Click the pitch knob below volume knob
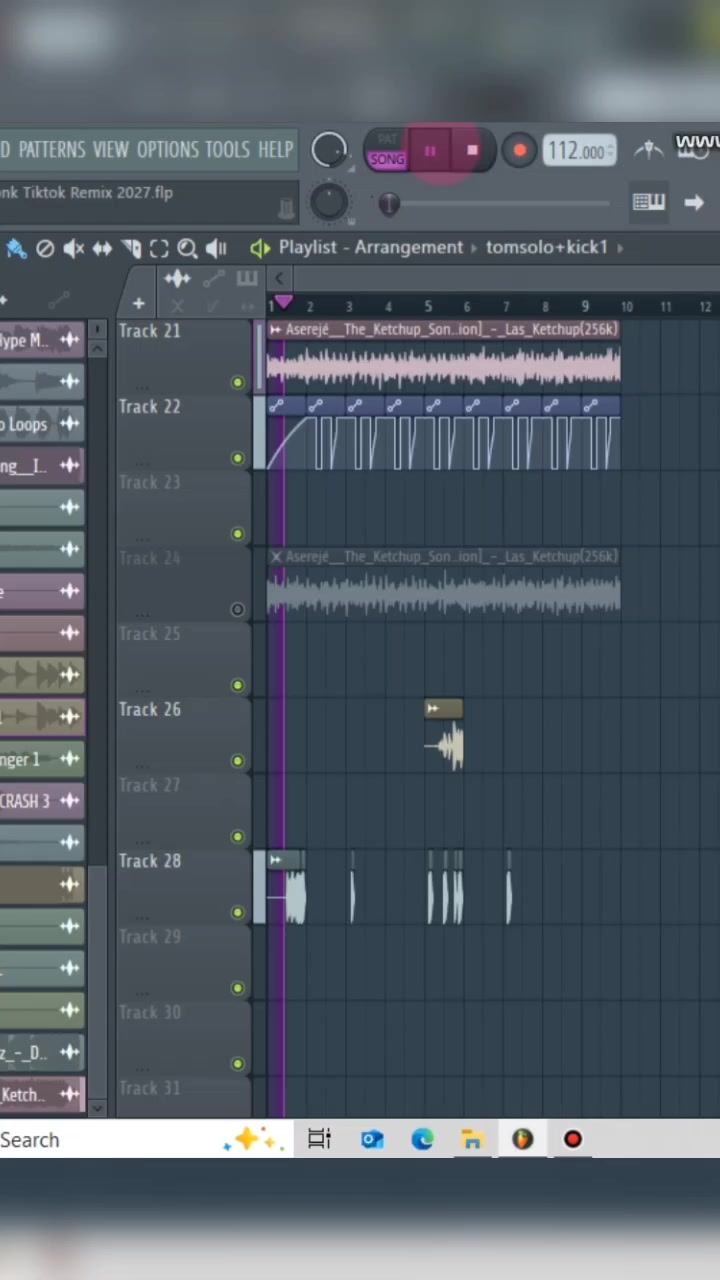Viewport: 720px width, 1280px height. click(x=329, y=202)
